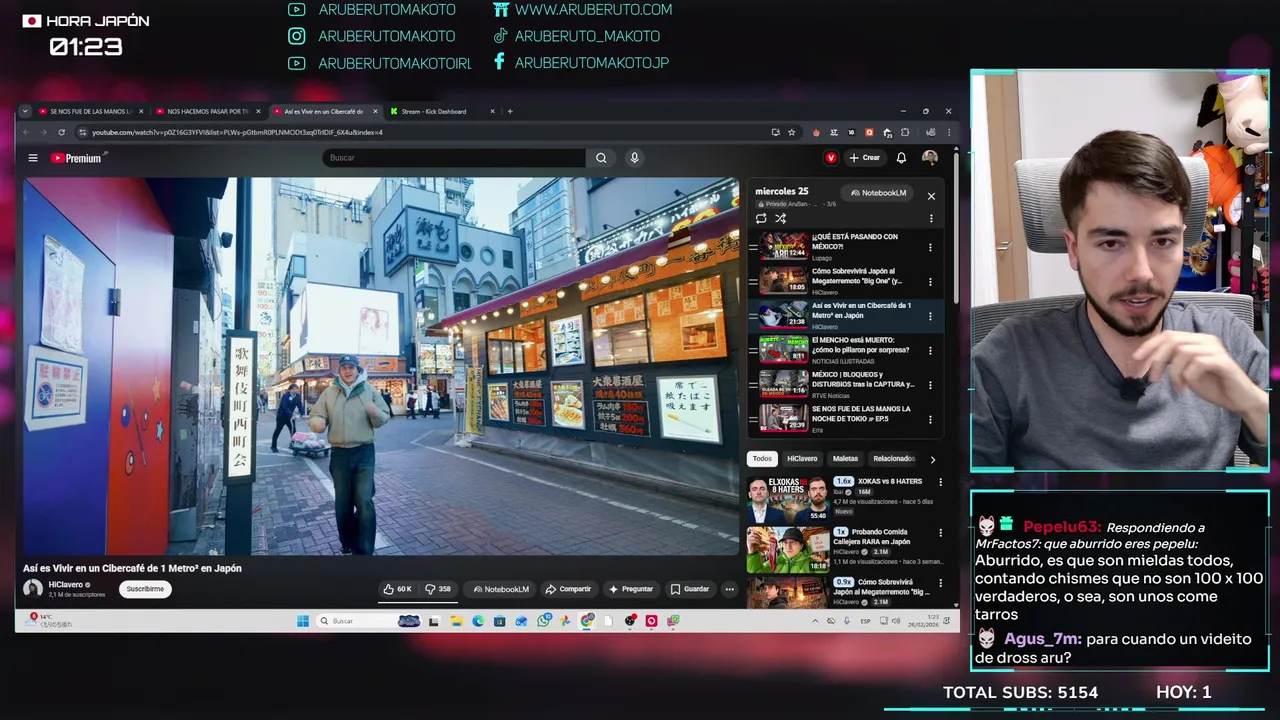This screenshot has width=1280, height=720.
Task: Select the HiClavero filter chip
Action: click(x=802, y=459)
